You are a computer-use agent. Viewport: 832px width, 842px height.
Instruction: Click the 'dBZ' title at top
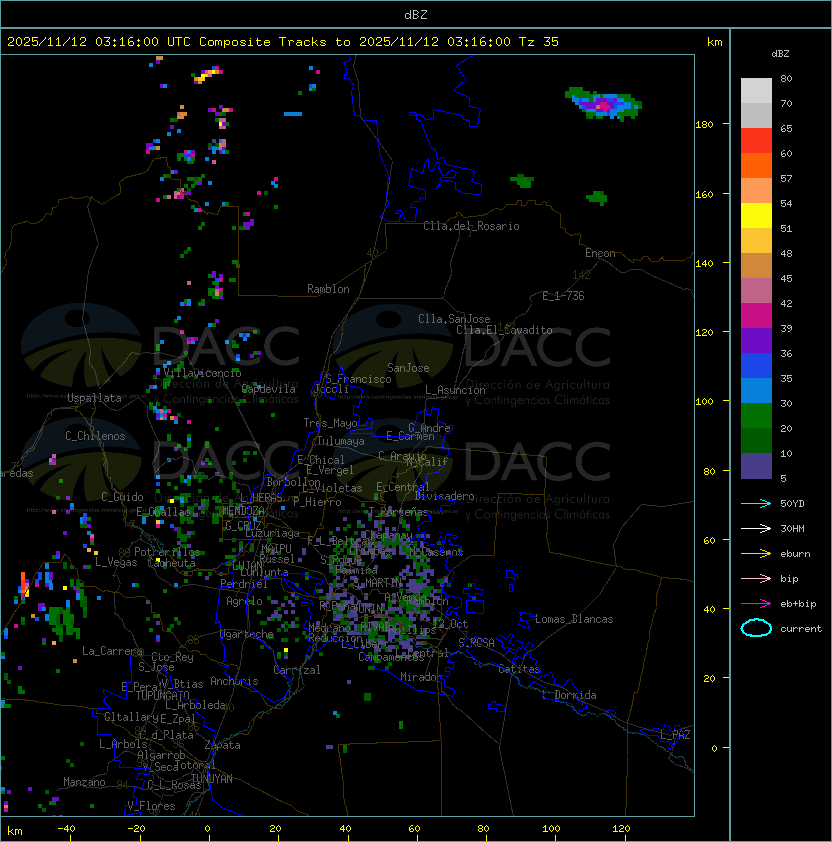coord(416,15)
